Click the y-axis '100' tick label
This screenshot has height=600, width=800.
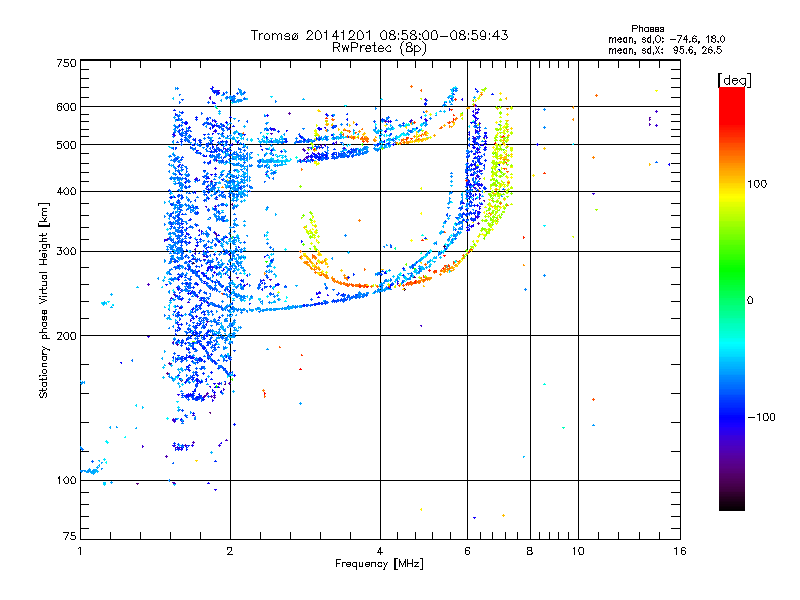pyautogui.click(x=67, y=480)
